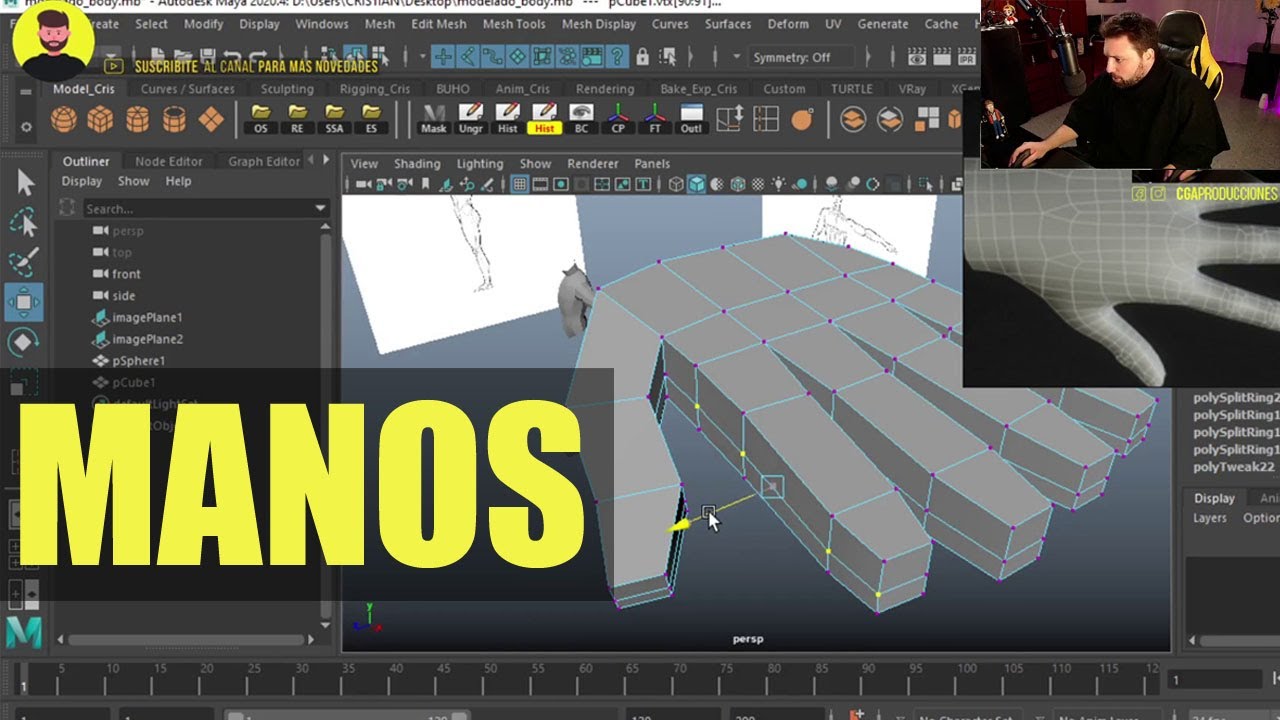Switch to the Rigging_Cris shelf tab

[375, 89]
